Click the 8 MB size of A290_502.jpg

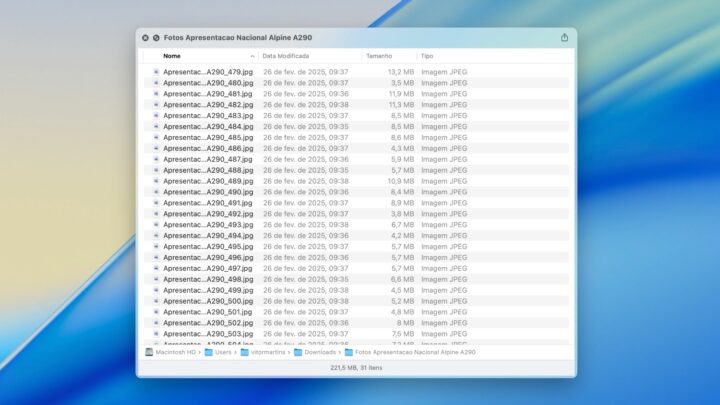point(405,323)
